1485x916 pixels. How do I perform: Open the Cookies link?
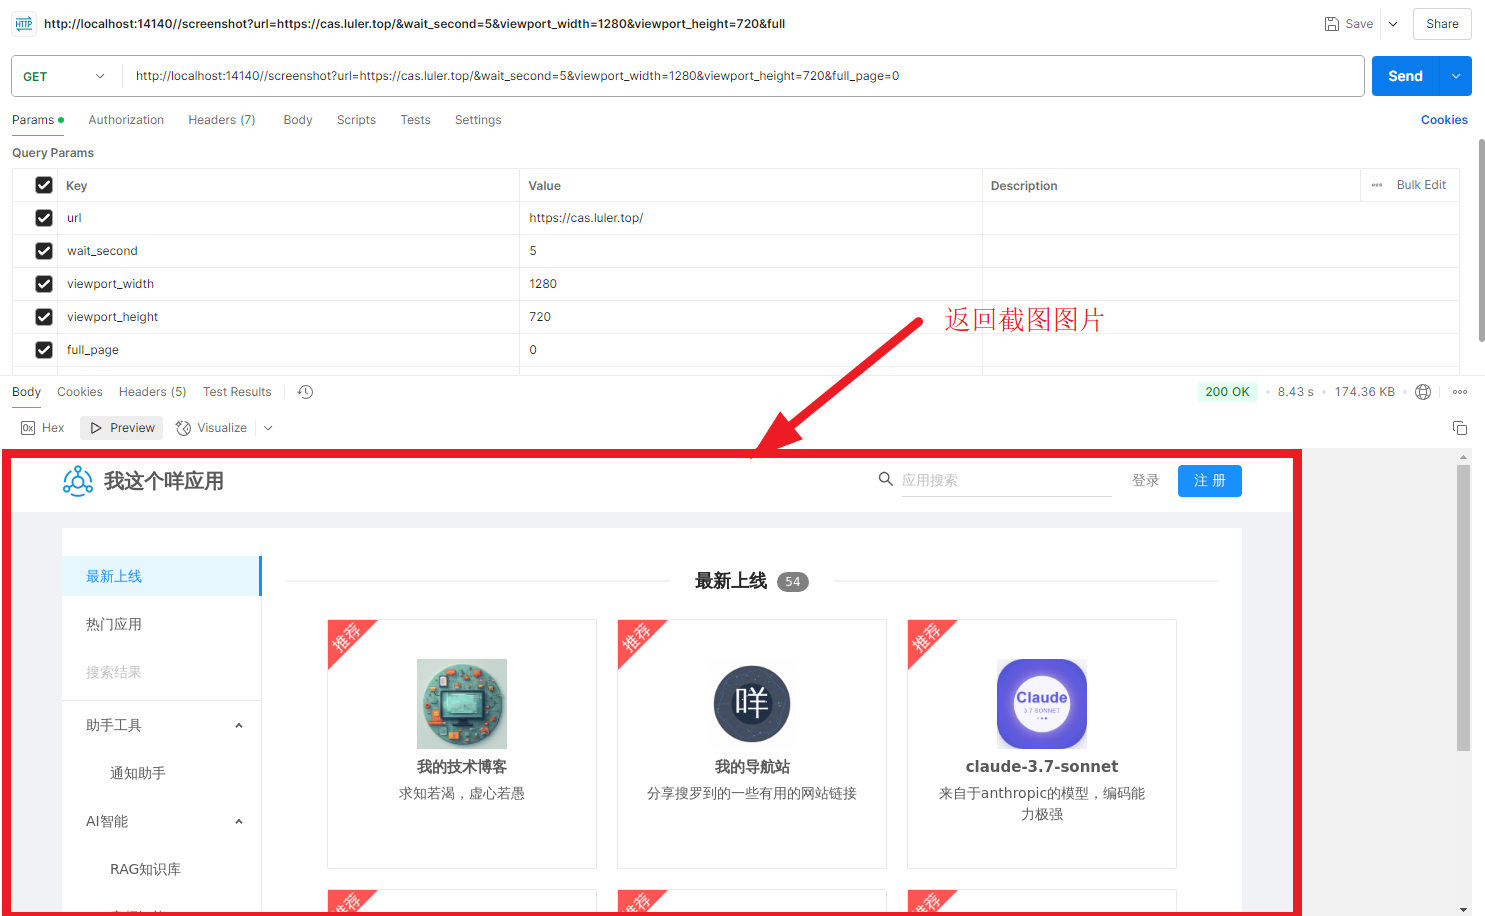click(x=1444, y=120)
